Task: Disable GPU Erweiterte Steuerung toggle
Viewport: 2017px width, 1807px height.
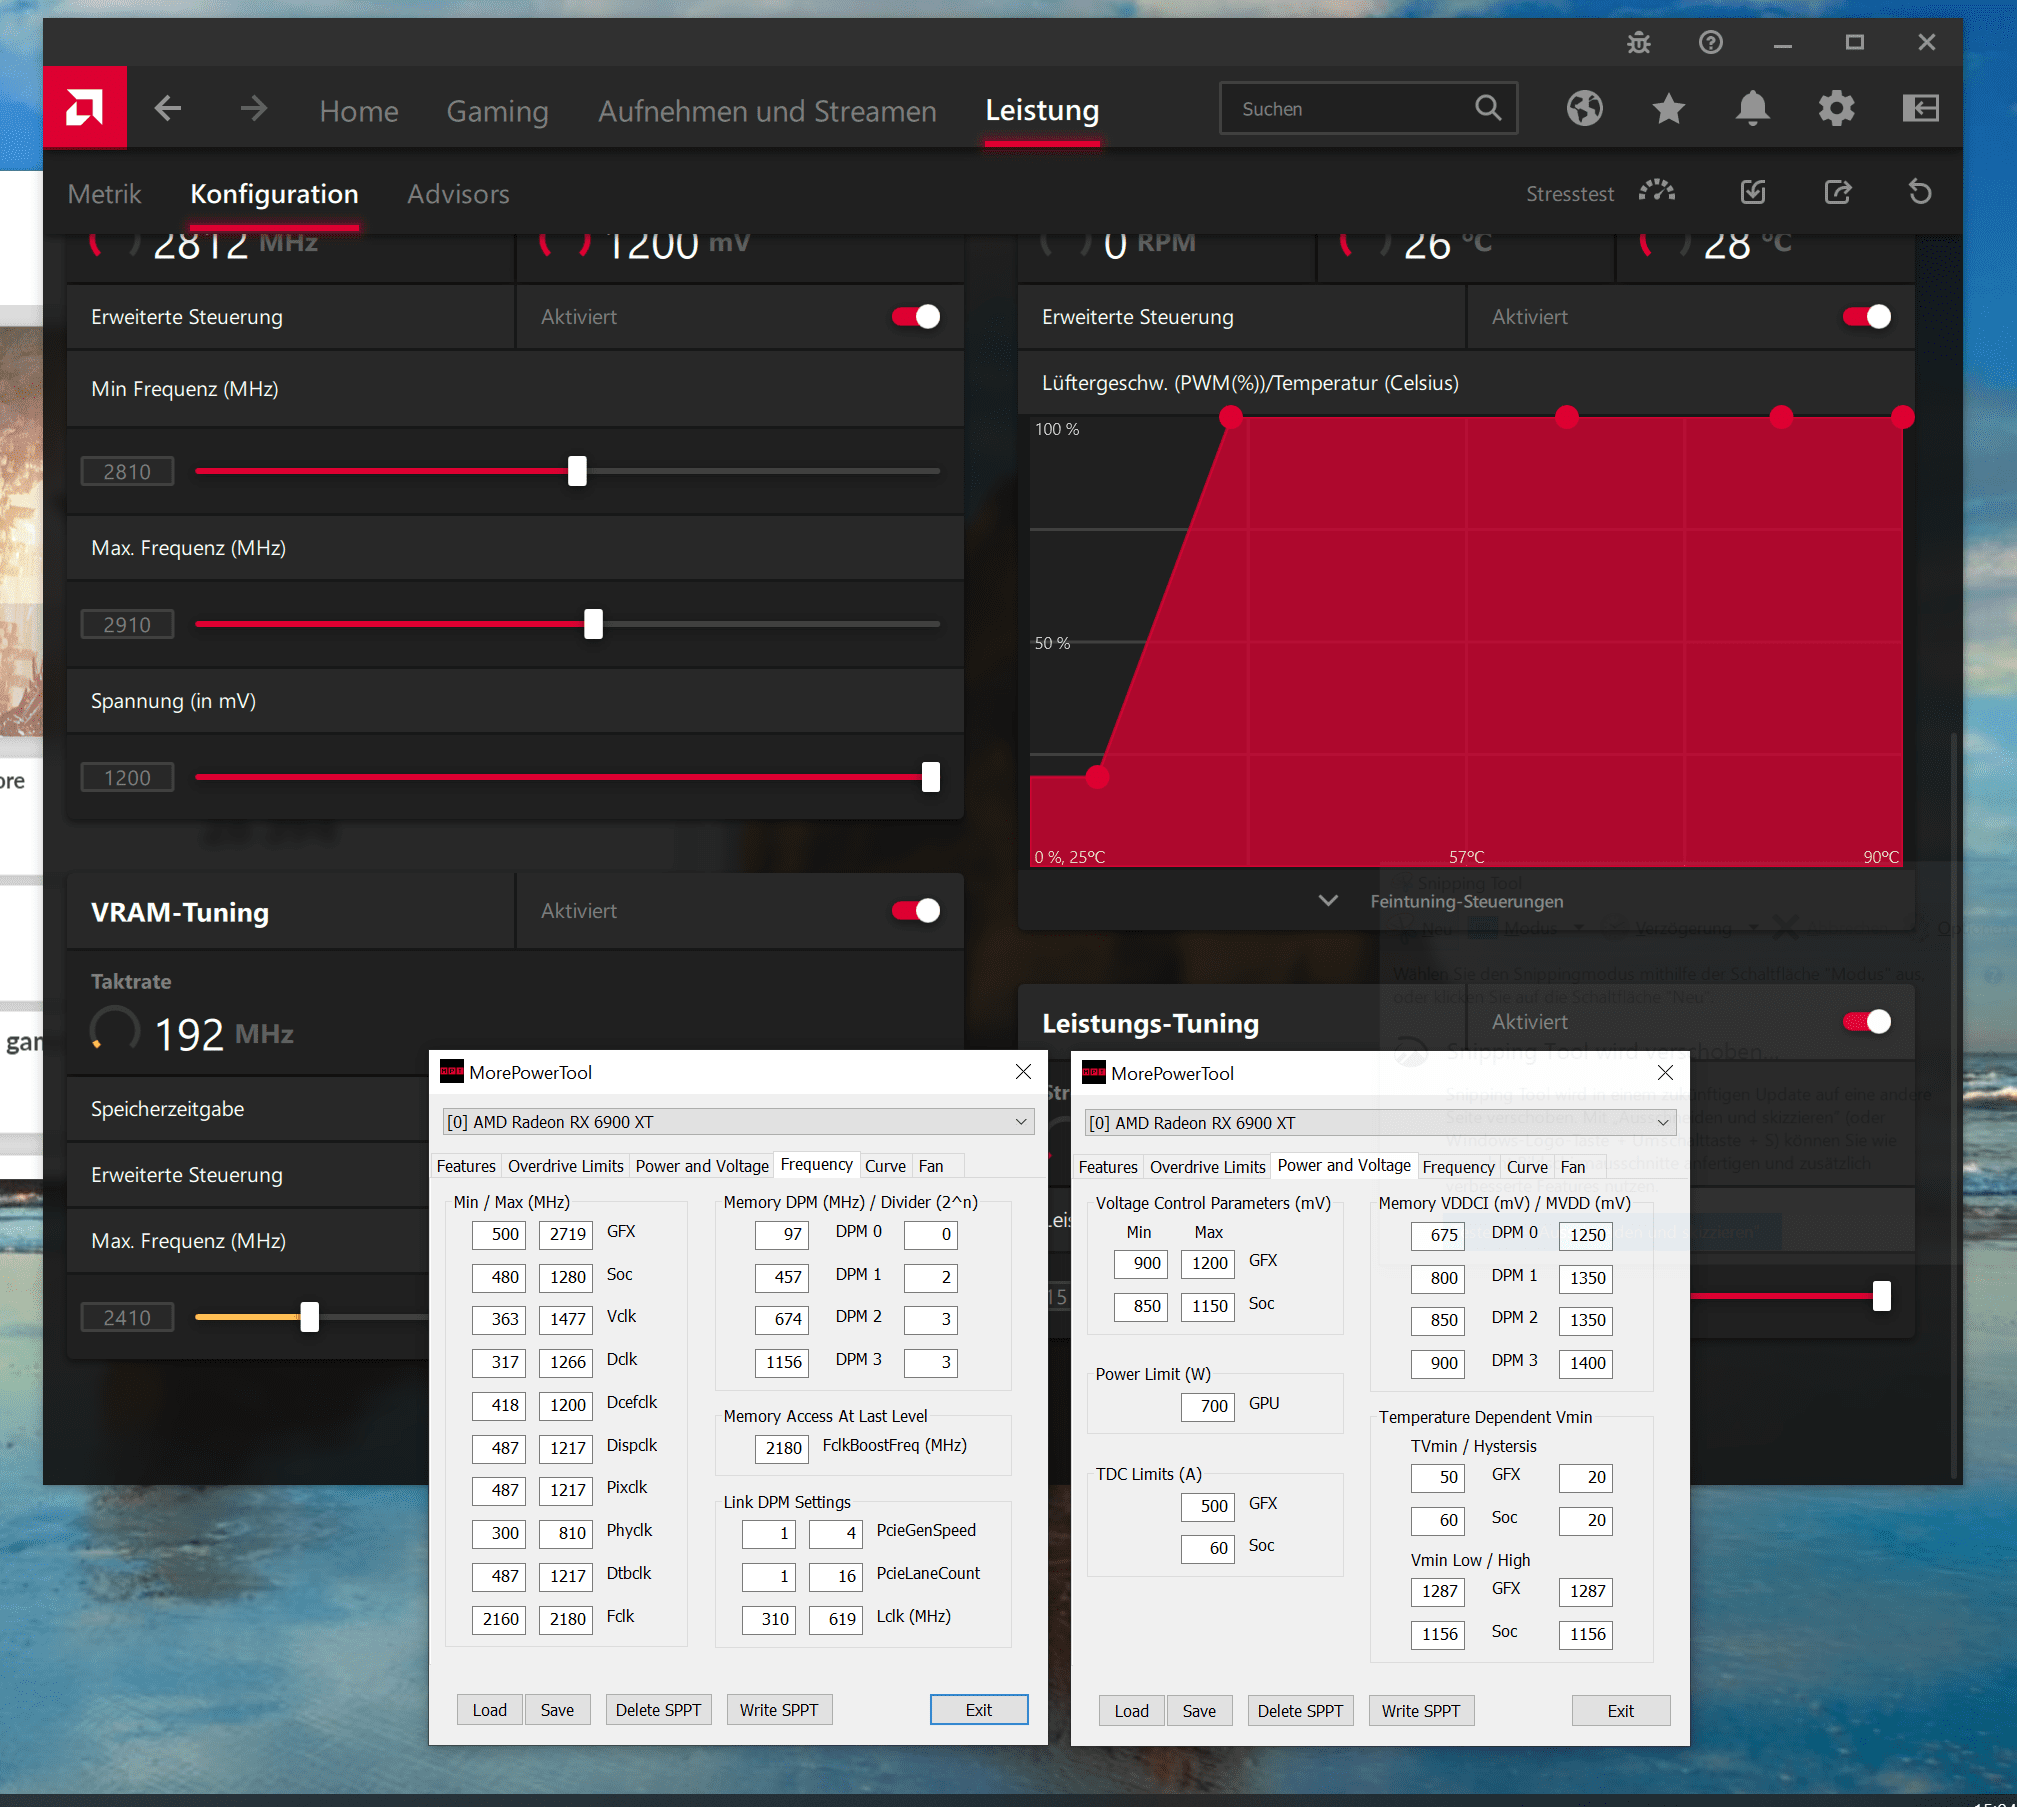Action: [916, 317]
